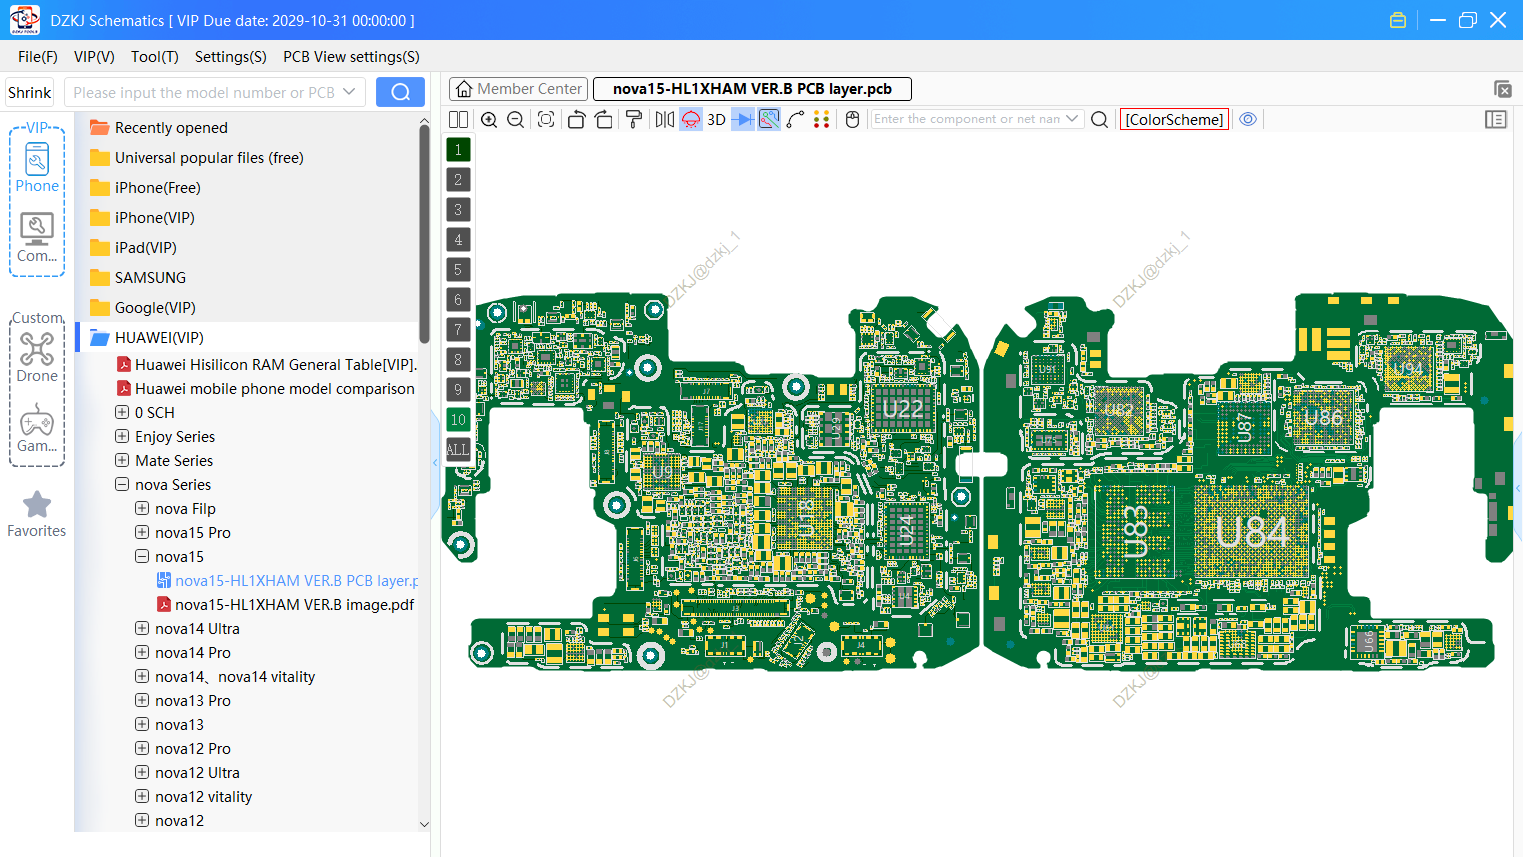The height and width of the screenshot is (858, 1523).
Task: Expand the 0 SCH node
Action: [122, 412]
